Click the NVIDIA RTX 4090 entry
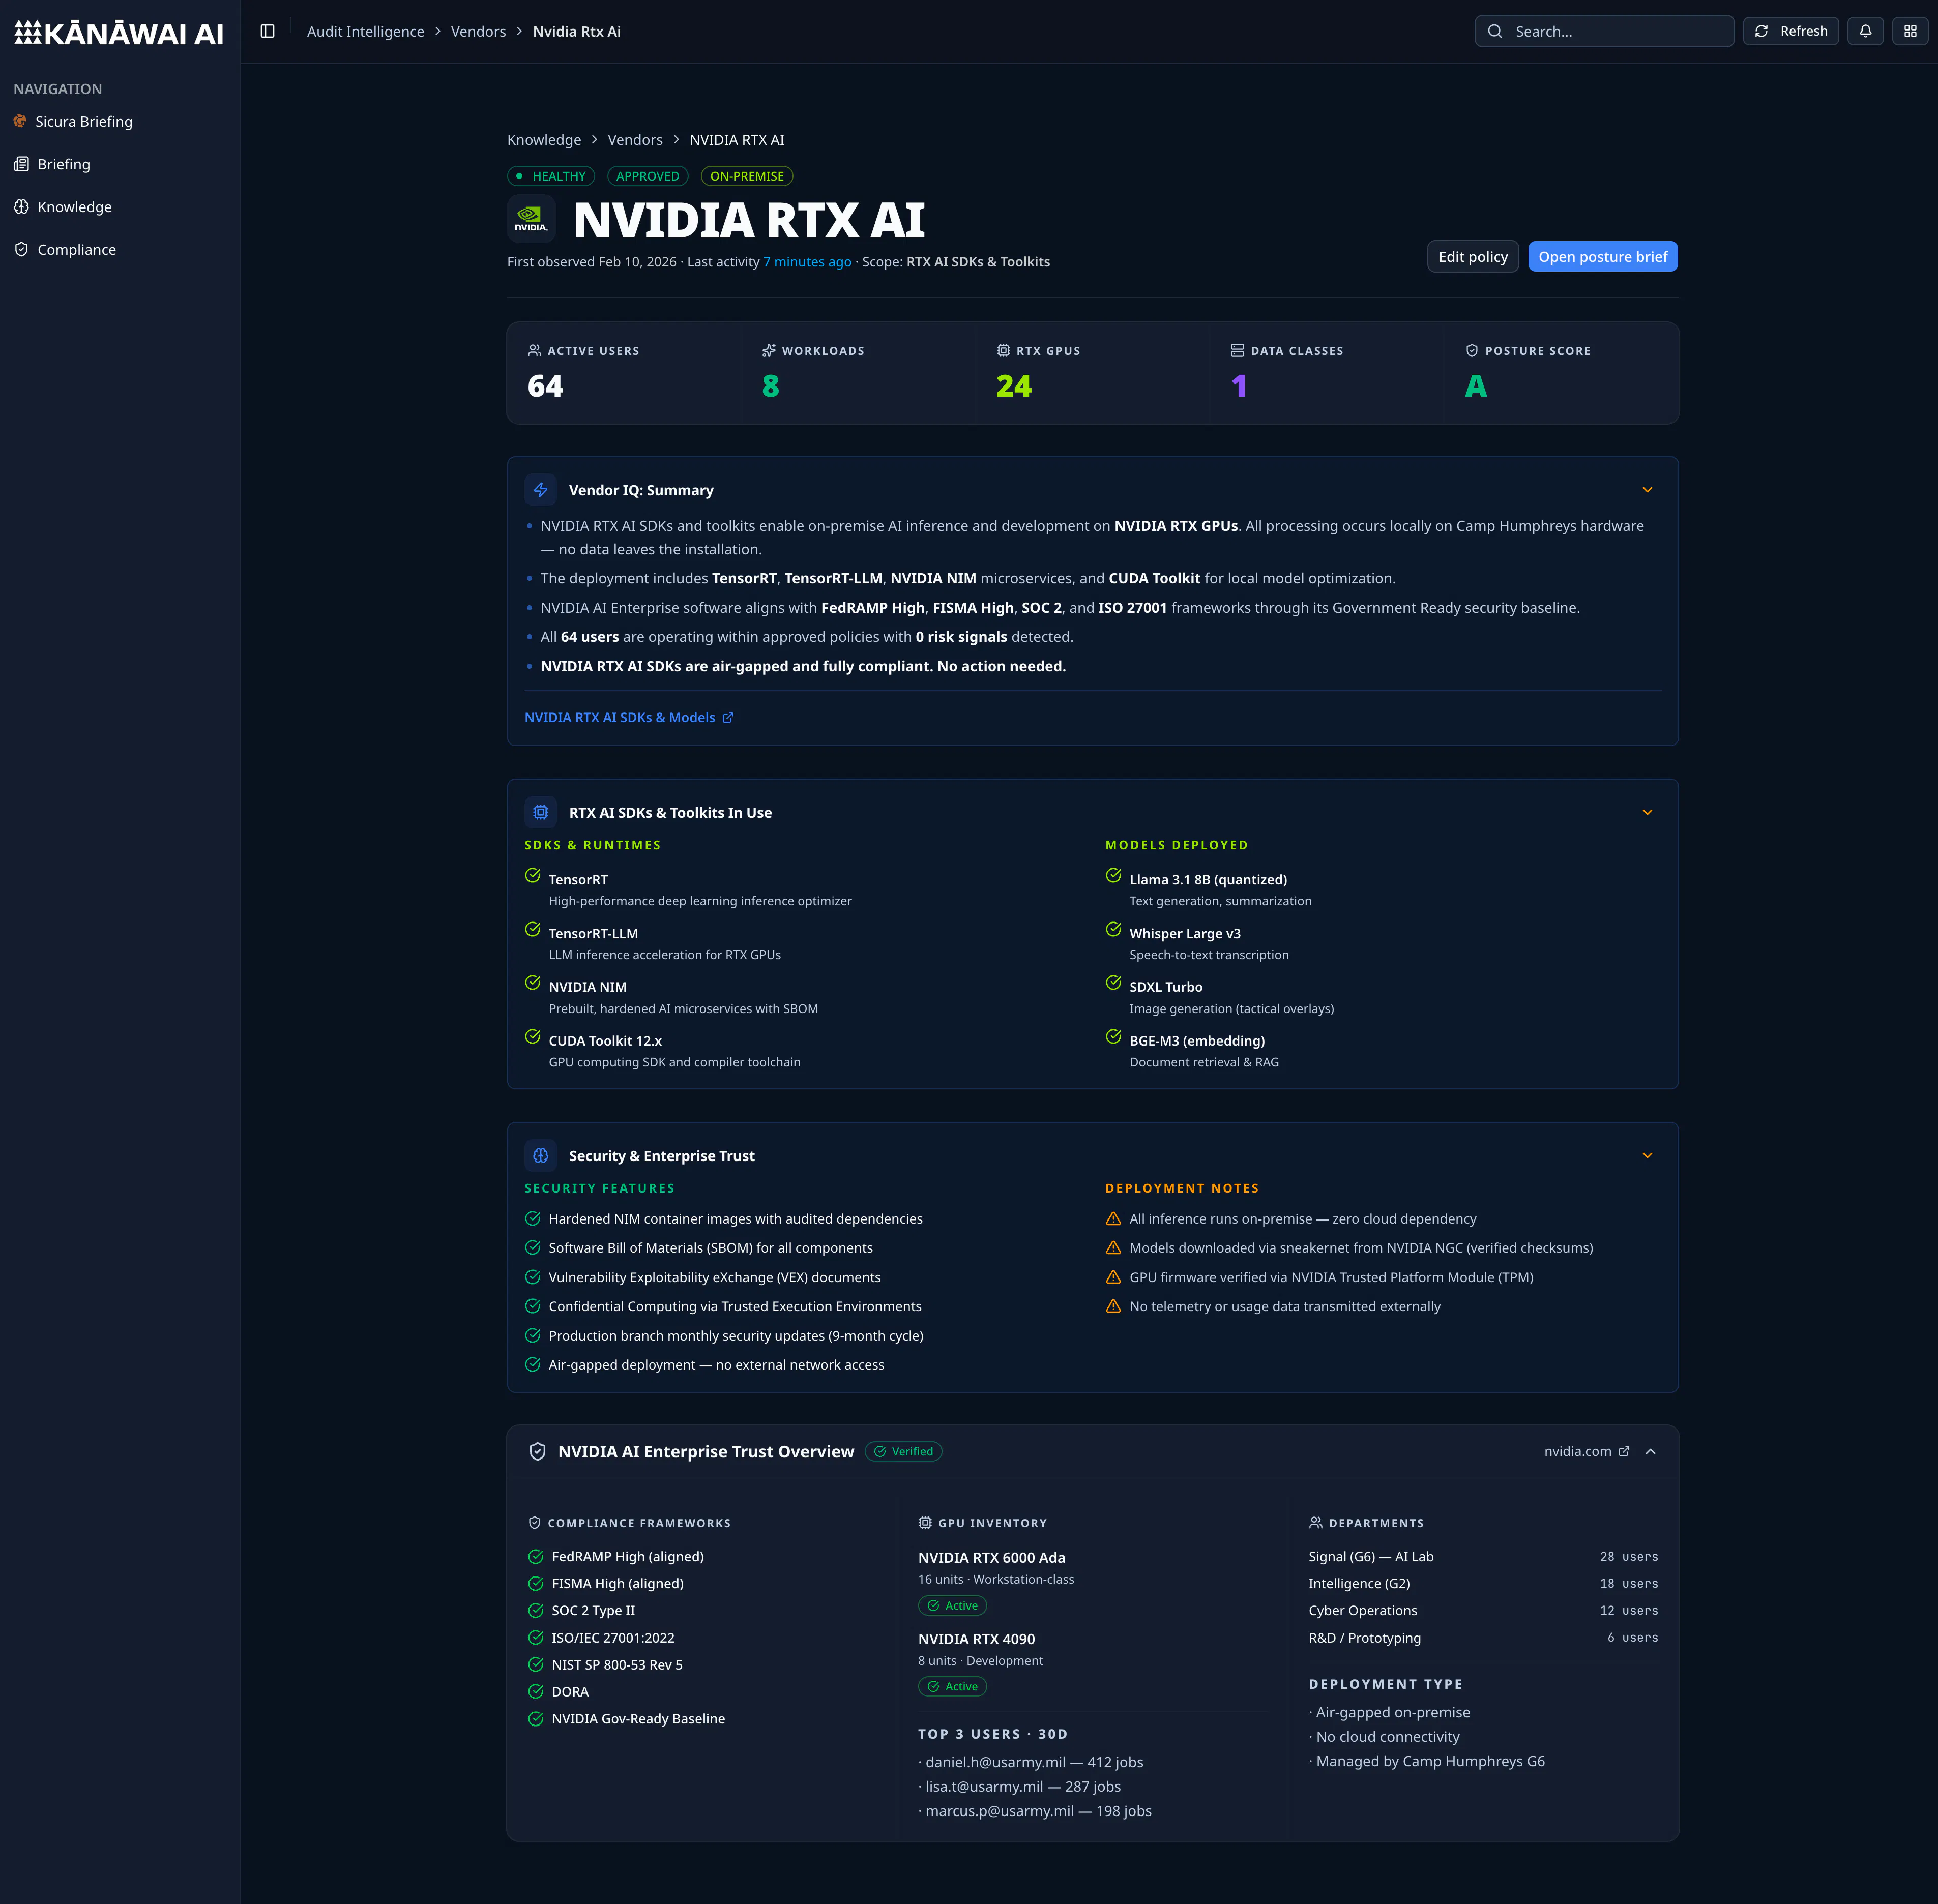This screenshot has width=1938, height=1904. coord(977,1638)
